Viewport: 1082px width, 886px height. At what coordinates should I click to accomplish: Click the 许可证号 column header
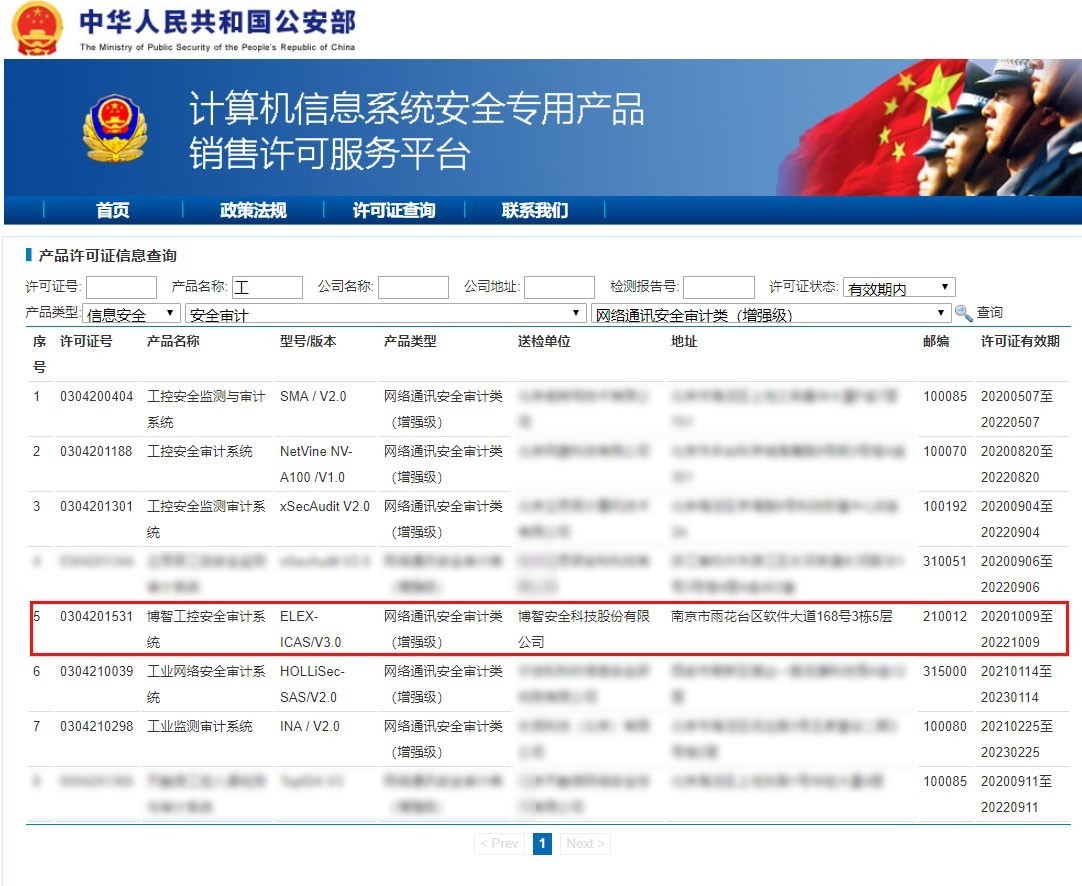pyautogui.click(x=86, y=341)
